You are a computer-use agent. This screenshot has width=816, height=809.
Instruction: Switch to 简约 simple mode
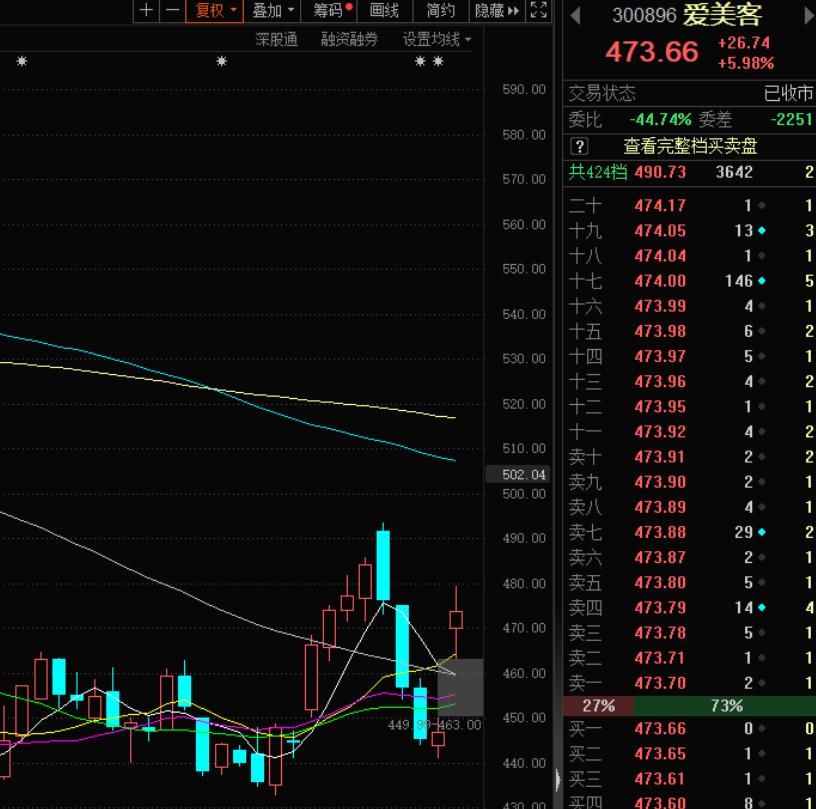pos(440,10)
